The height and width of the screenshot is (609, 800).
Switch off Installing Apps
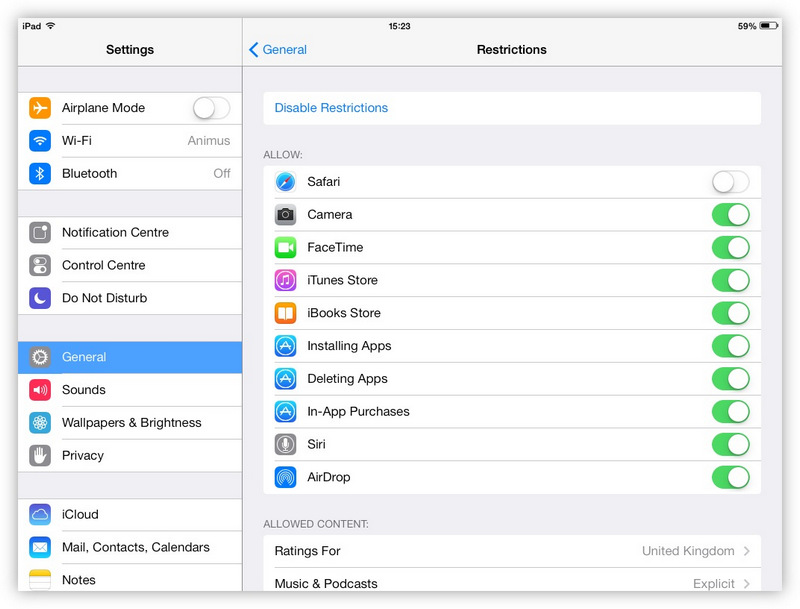click(731, 346)
